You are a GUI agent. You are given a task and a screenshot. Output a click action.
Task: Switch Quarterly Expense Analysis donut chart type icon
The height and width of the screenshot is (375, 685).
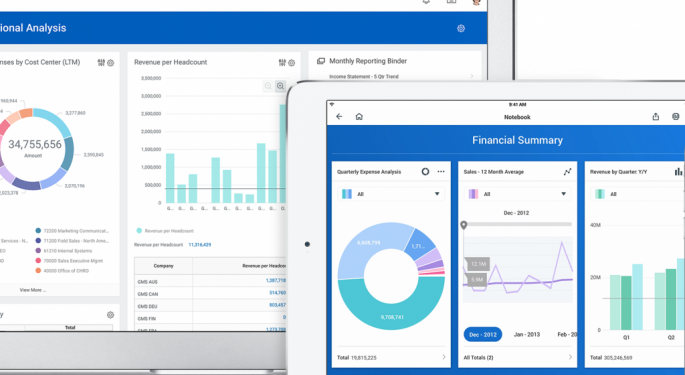425,171
